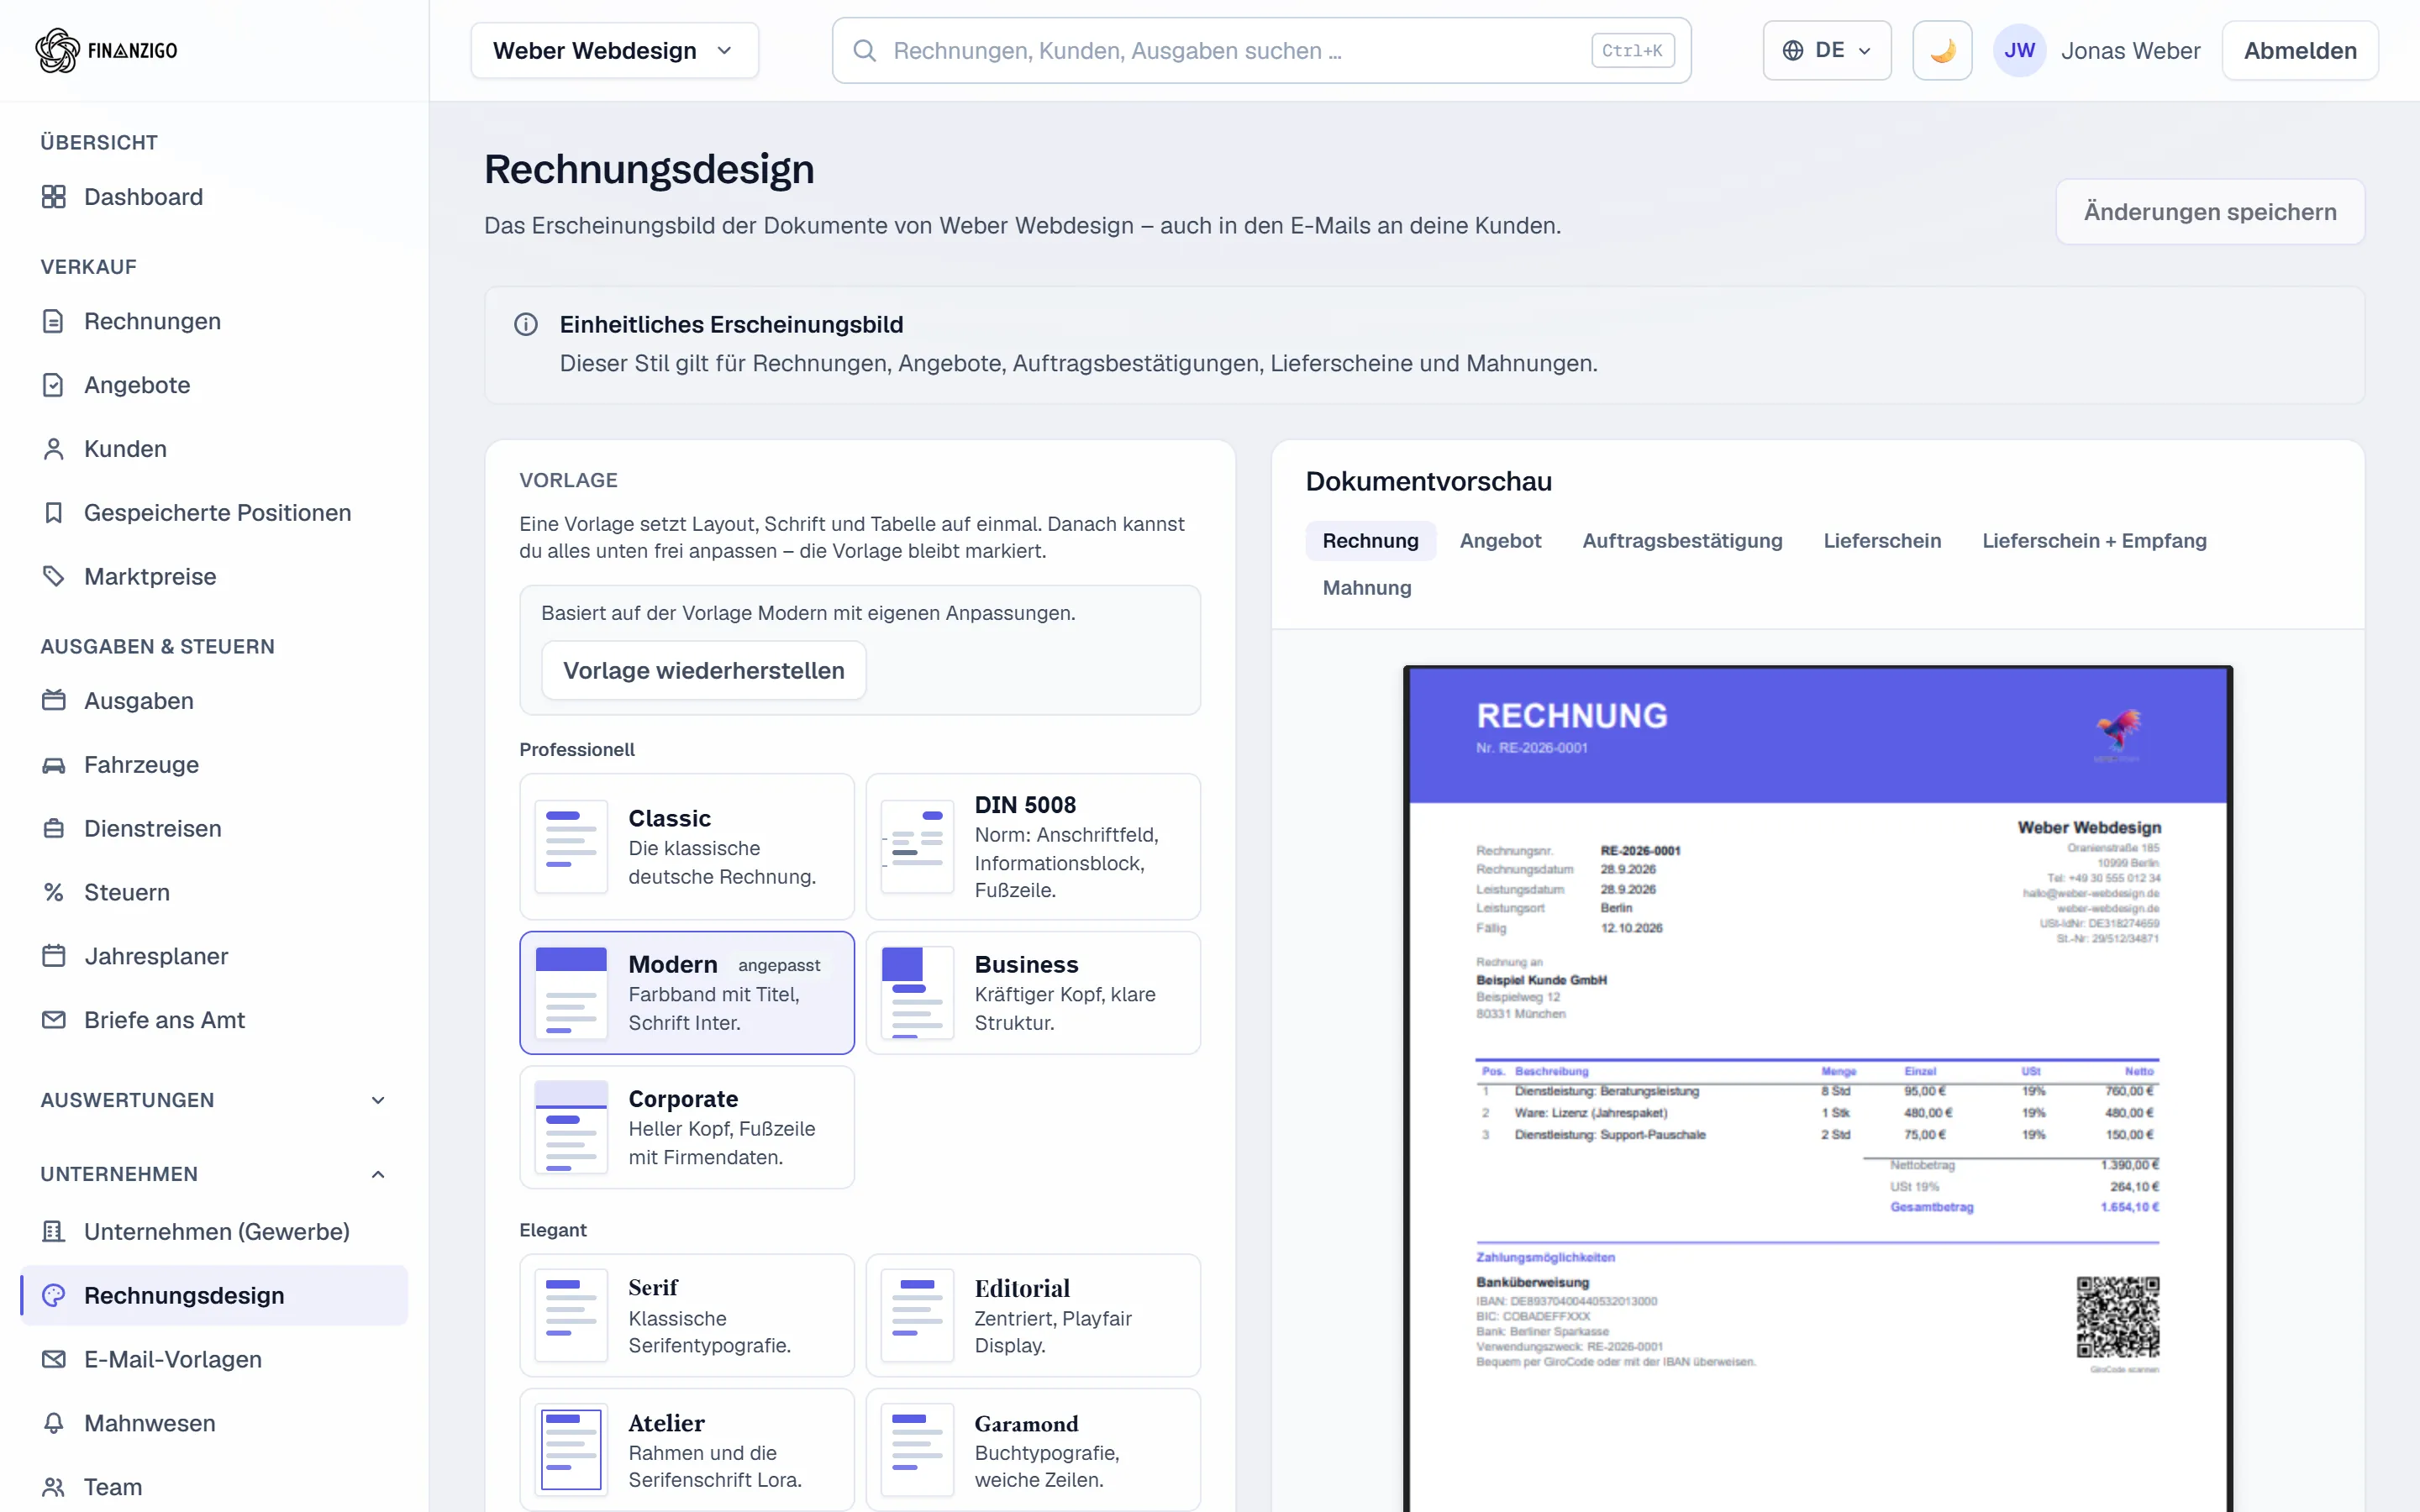Click Vorlage wiederherstellen button

point(703,671)
